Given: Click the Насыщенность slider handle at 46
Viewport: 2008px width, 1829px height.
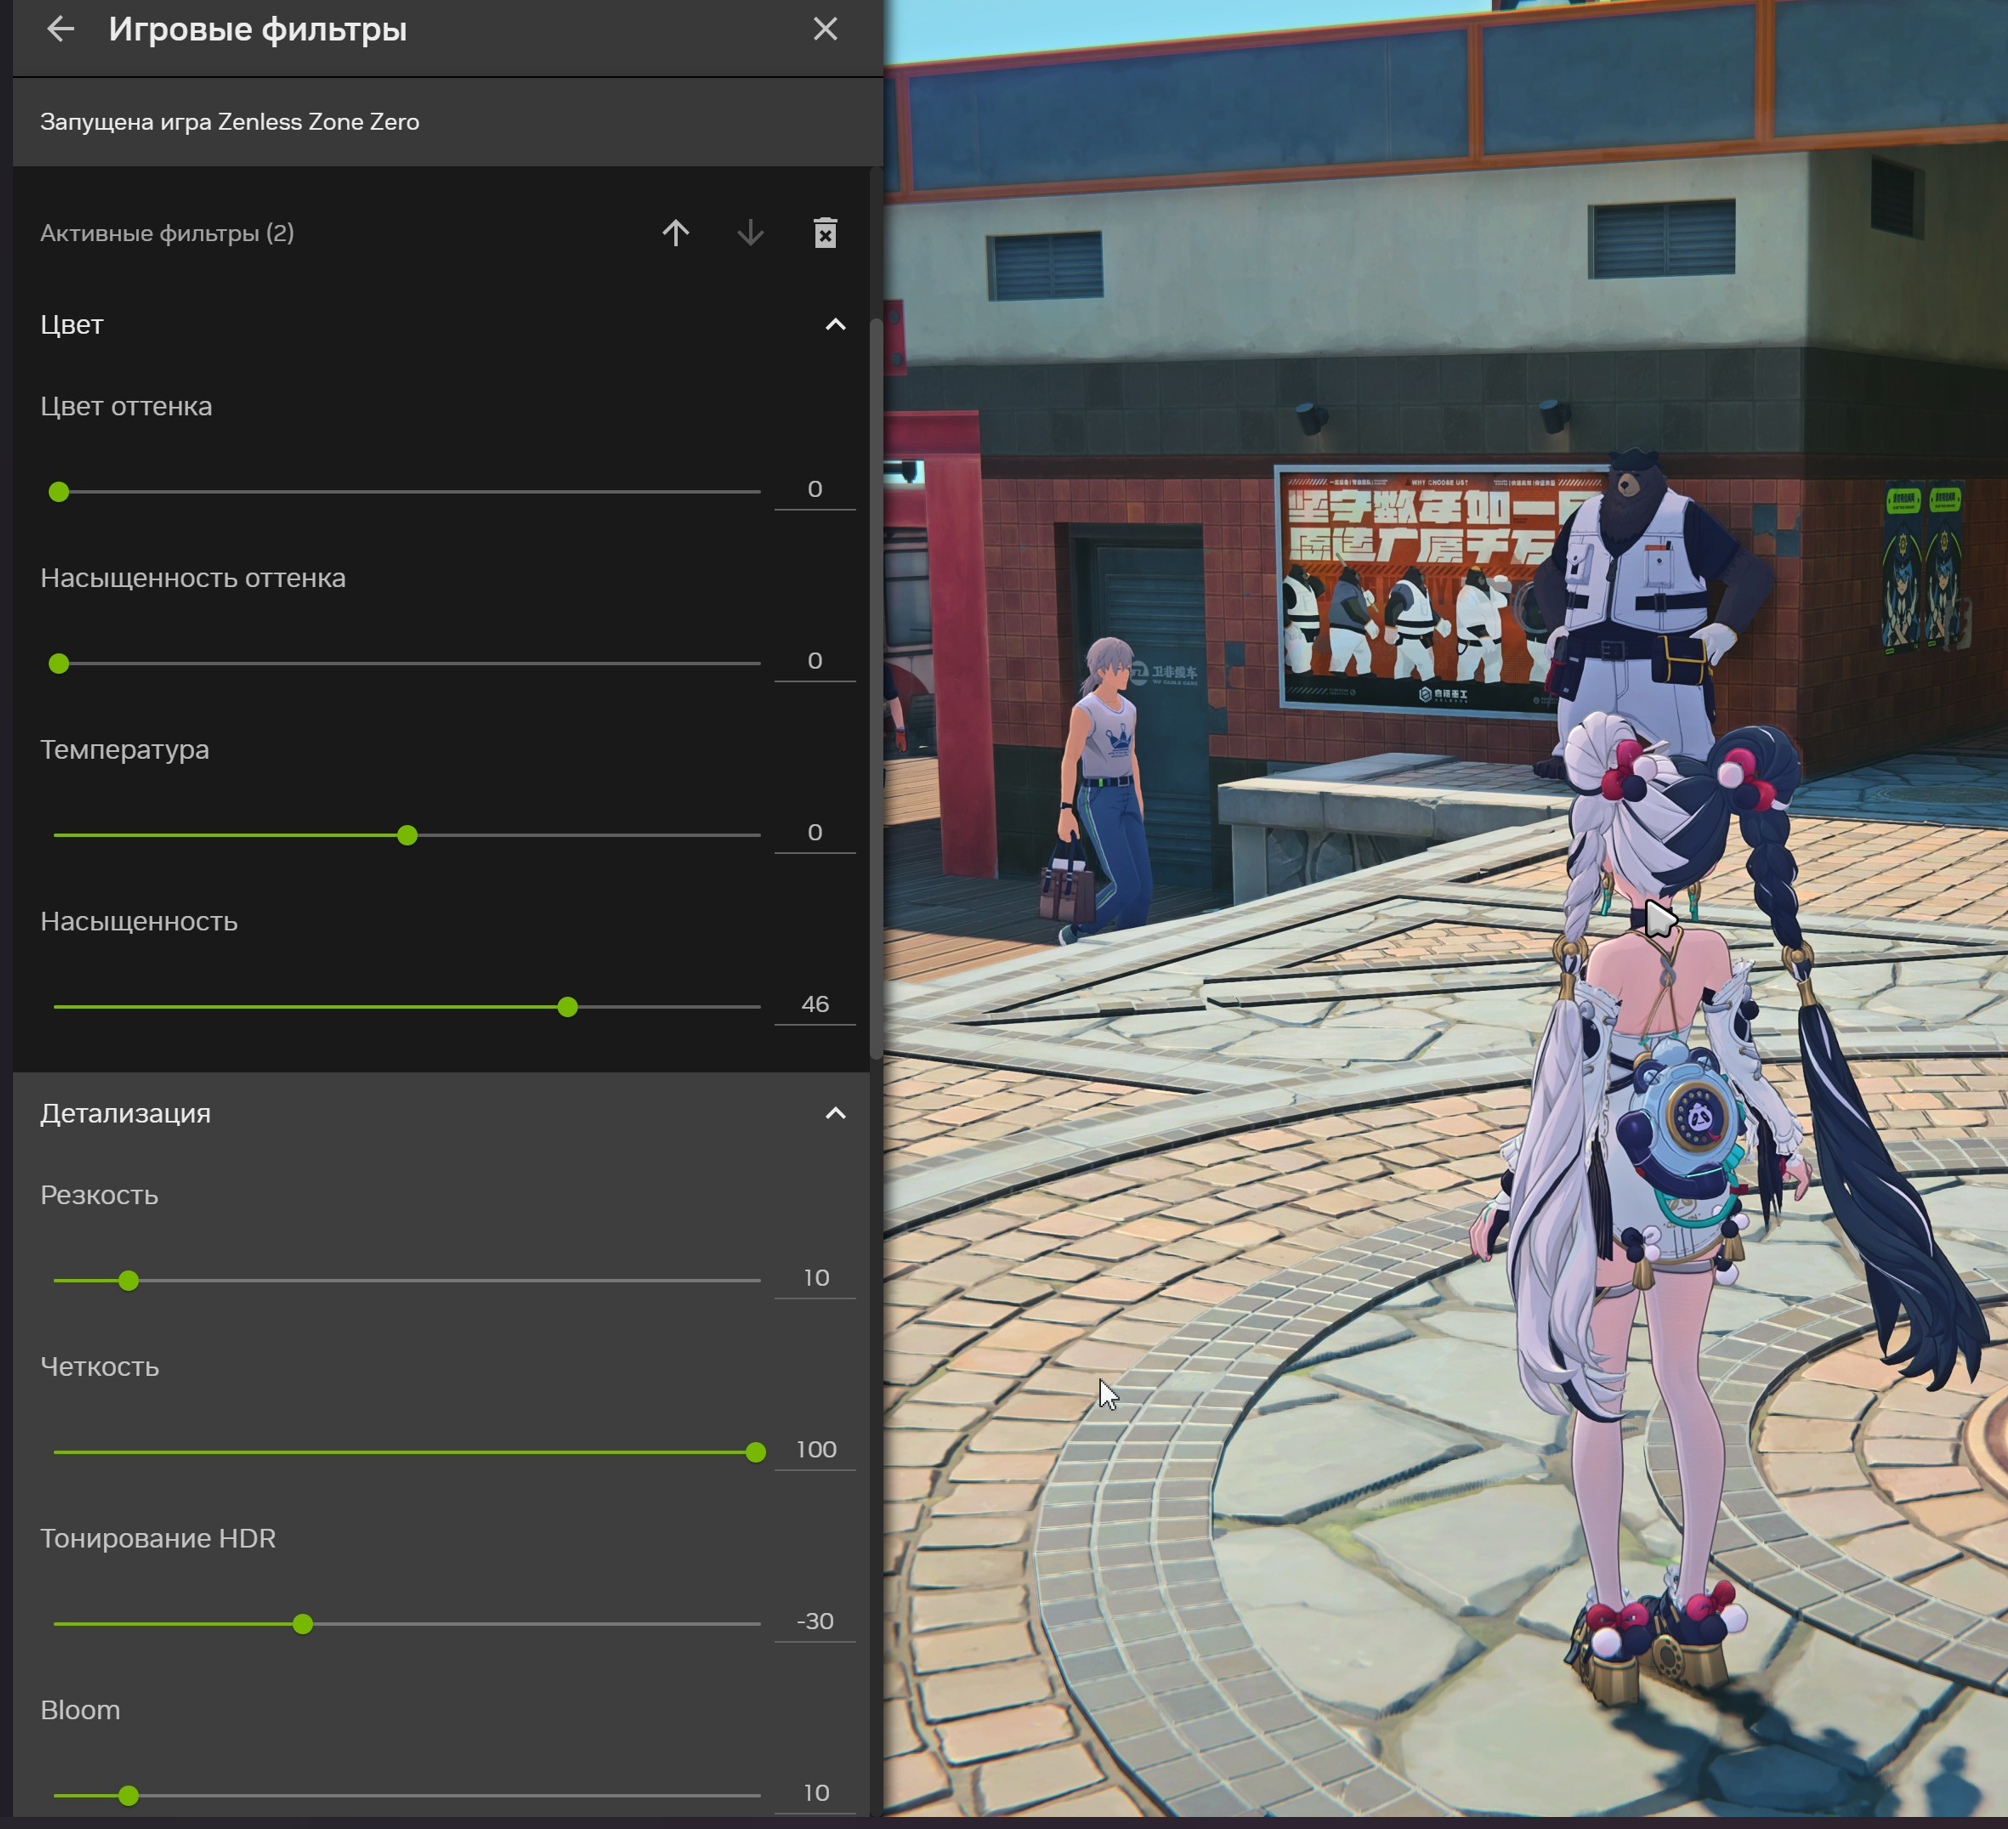Looking at the screenshot, I should point(568,1007).
